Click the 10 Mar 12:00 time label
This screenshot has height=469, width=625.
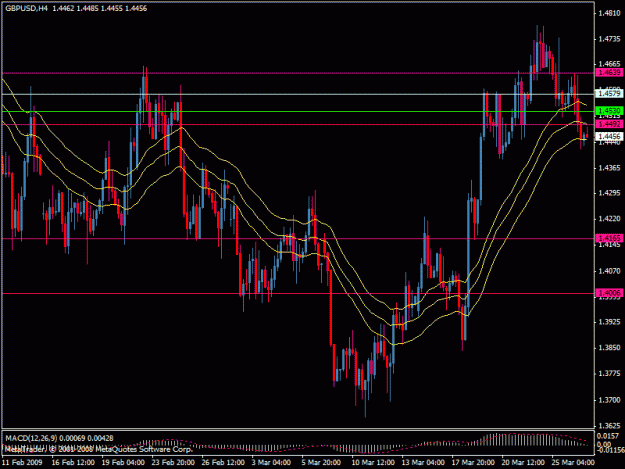click(x=373, y=463)
